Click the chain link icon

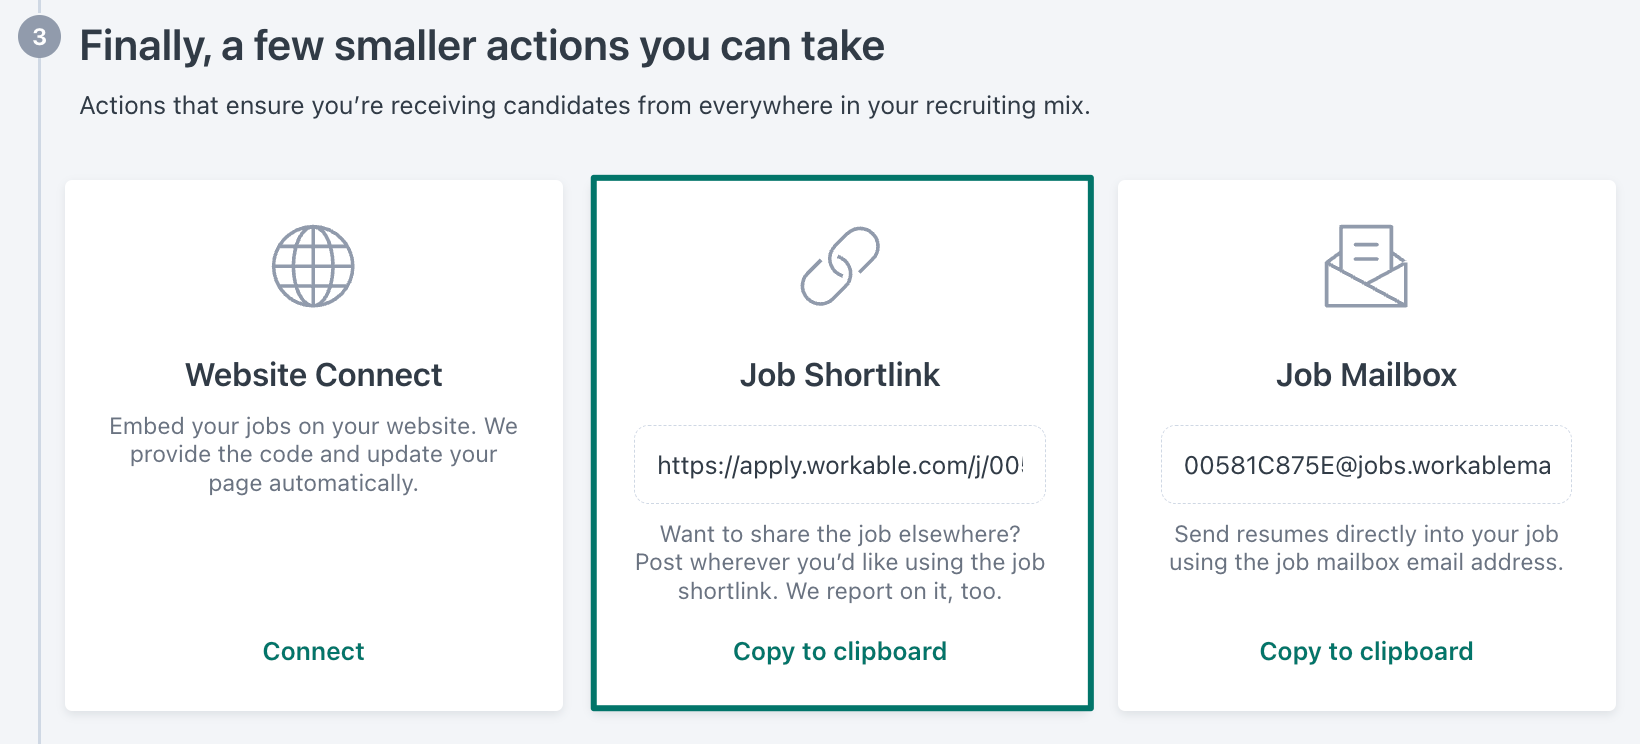click(840, 266)
